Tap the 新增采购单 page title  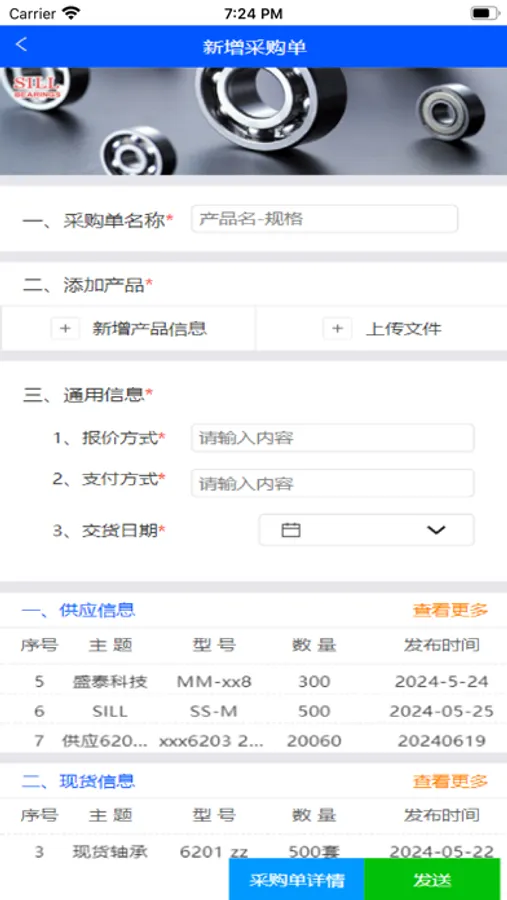coord(254,47)
